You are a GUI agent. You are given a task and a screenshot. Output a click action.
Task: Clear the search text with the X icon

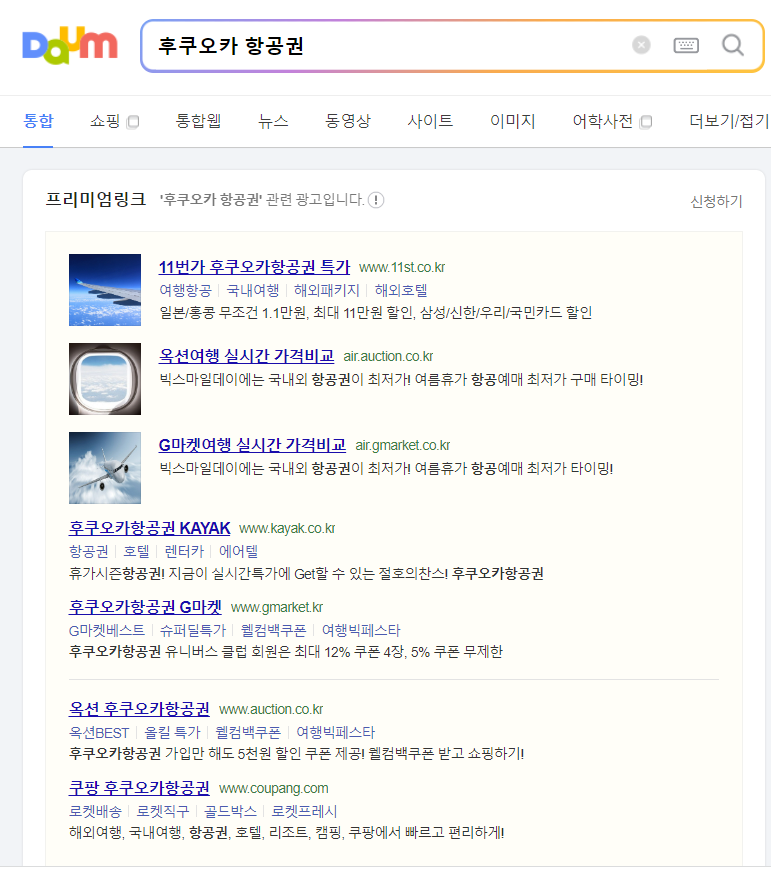pos(641,45)
